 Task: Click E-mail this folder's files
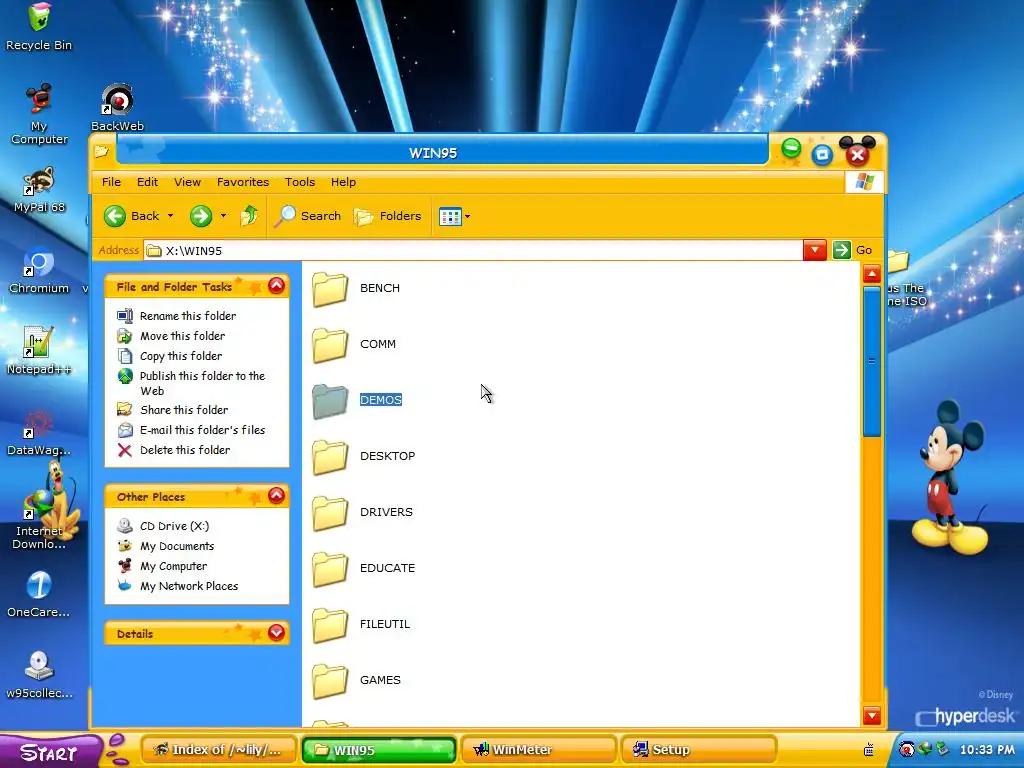tap(191, 430)
